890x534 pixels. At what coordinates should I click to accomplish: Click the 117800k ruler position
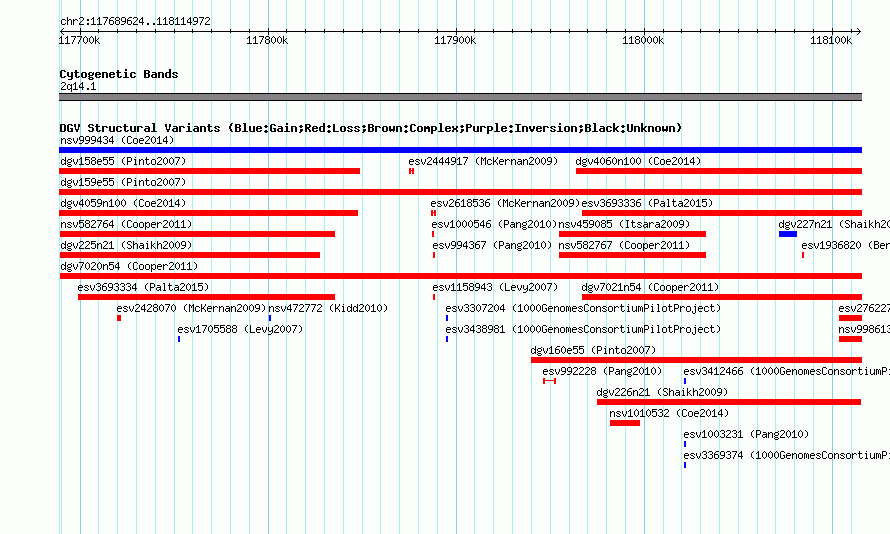[267, 40]
